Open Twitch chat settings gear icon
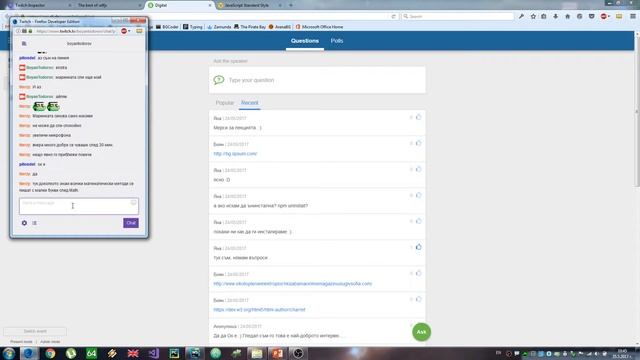This screenshot has height=360, width=640. 24,223
